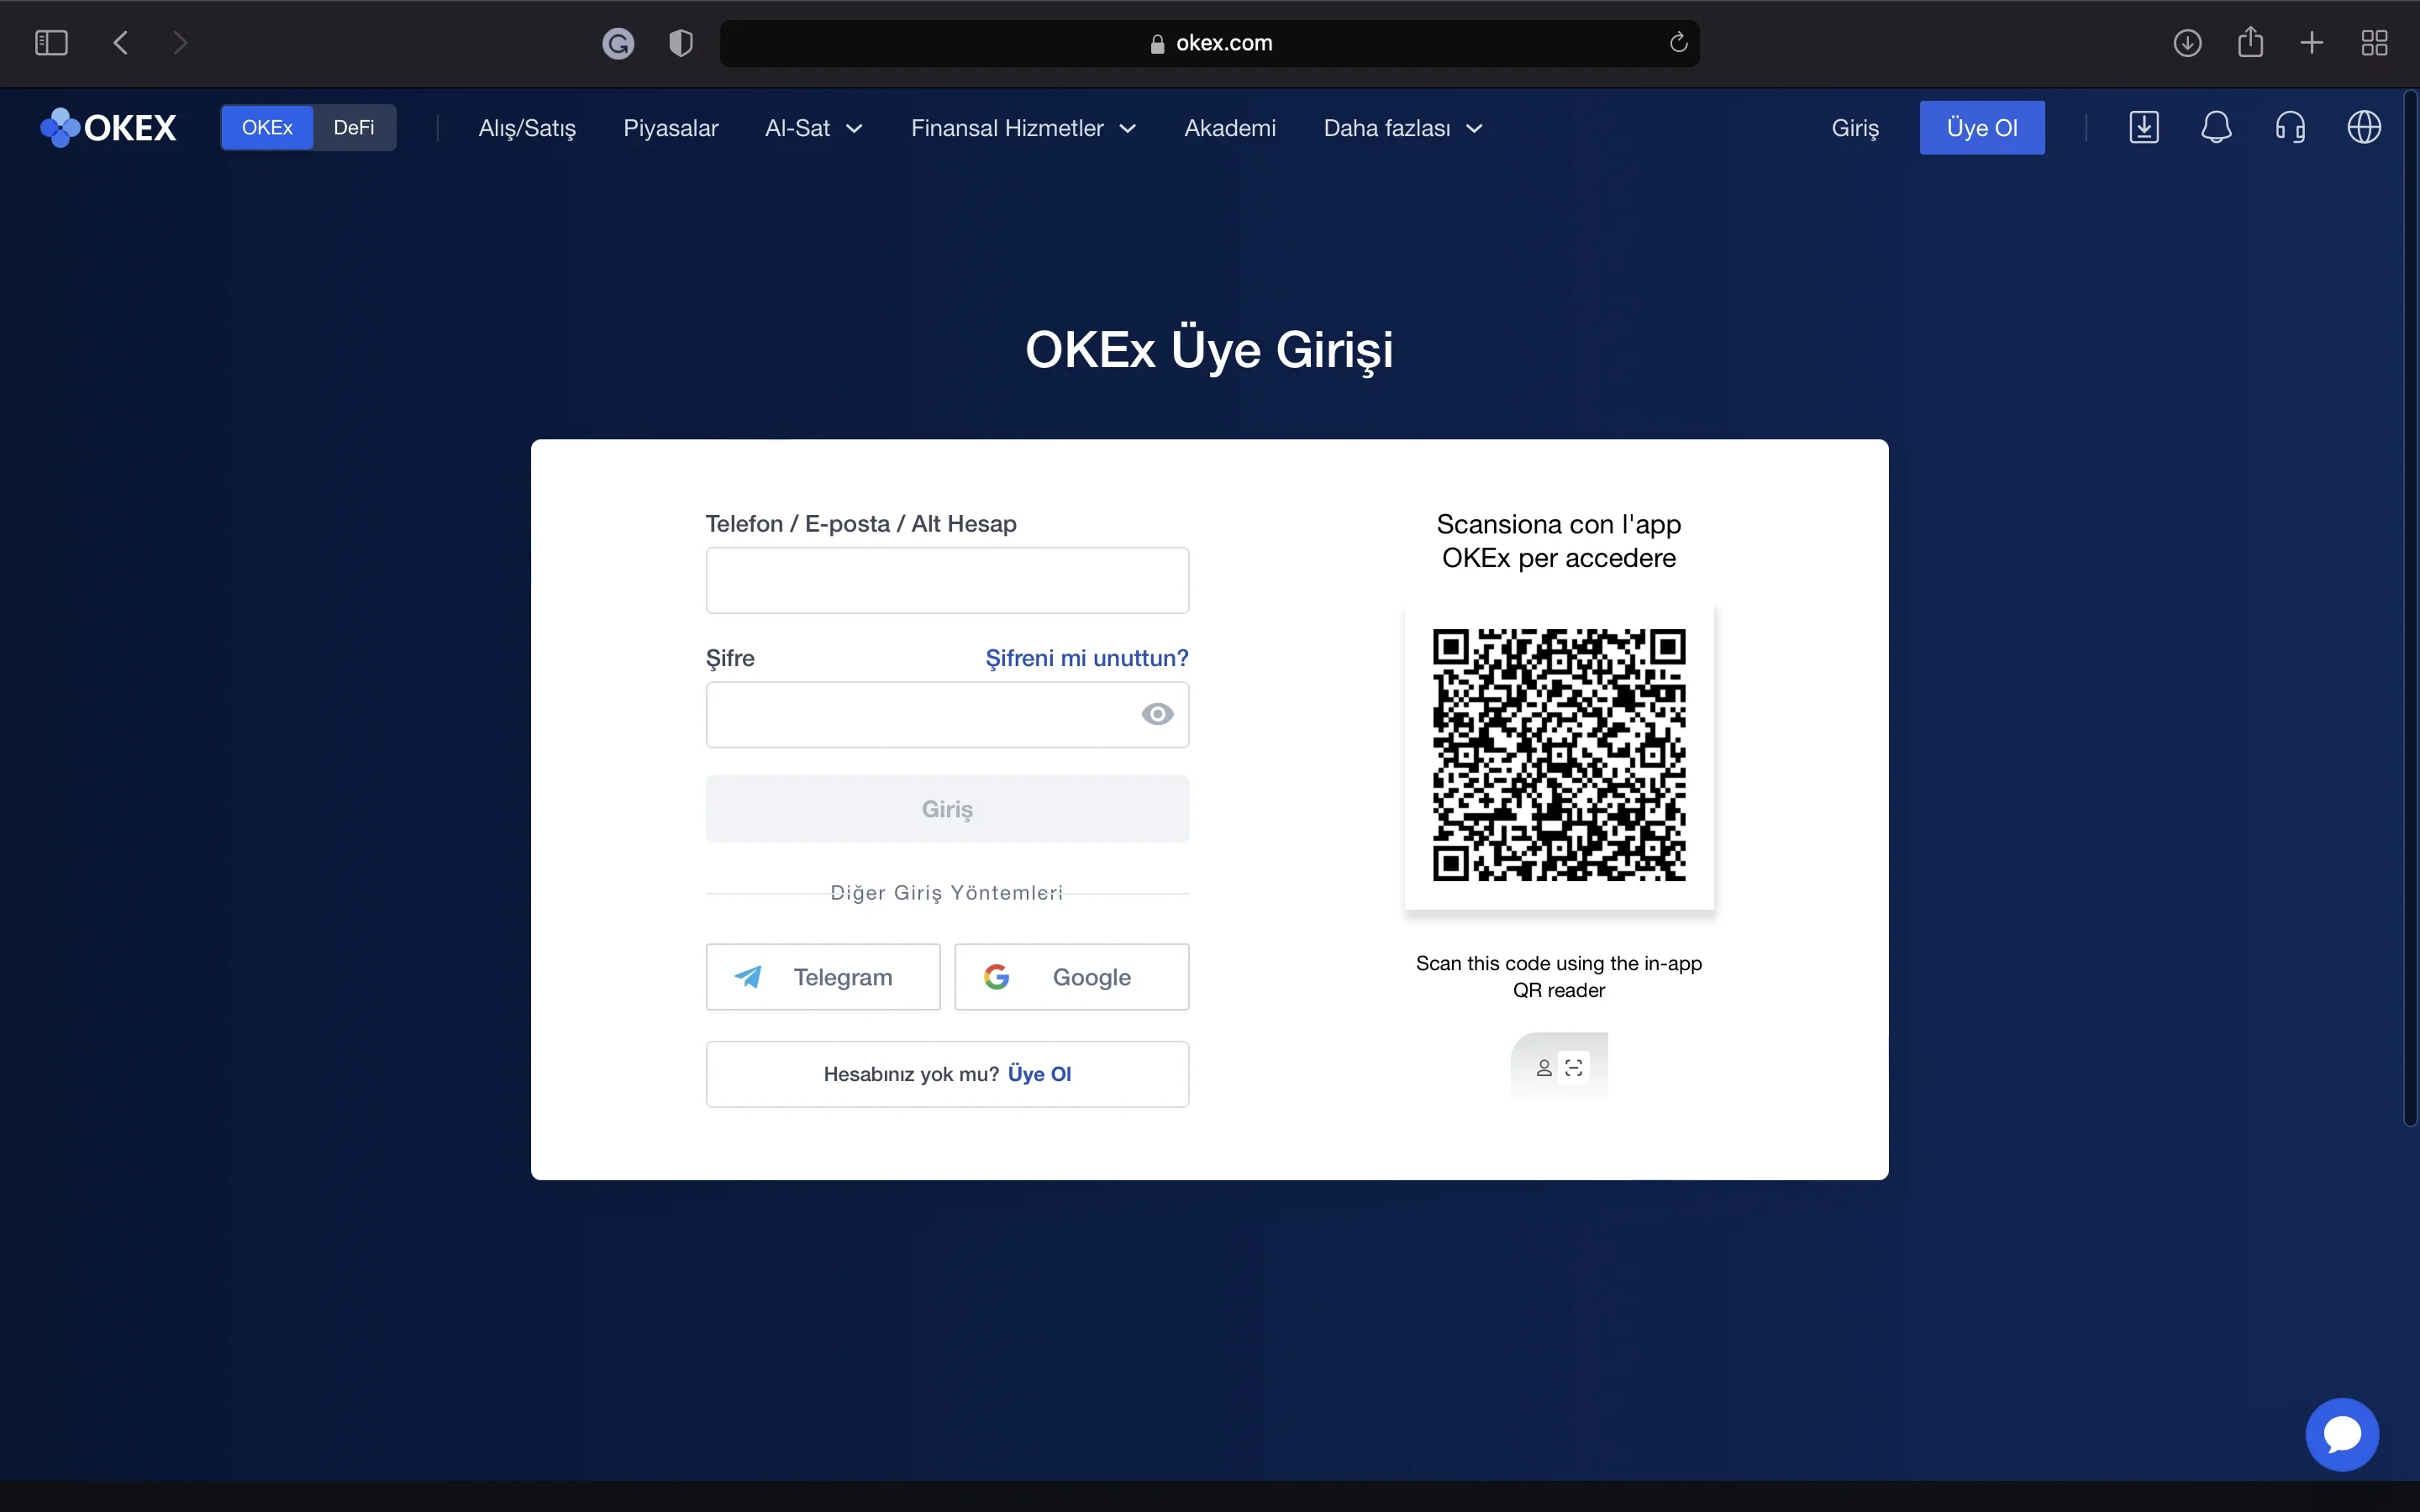Click the Diğer Giriş Yöntemleri label
The image size is (2420, 1512).
pos(947,893)
